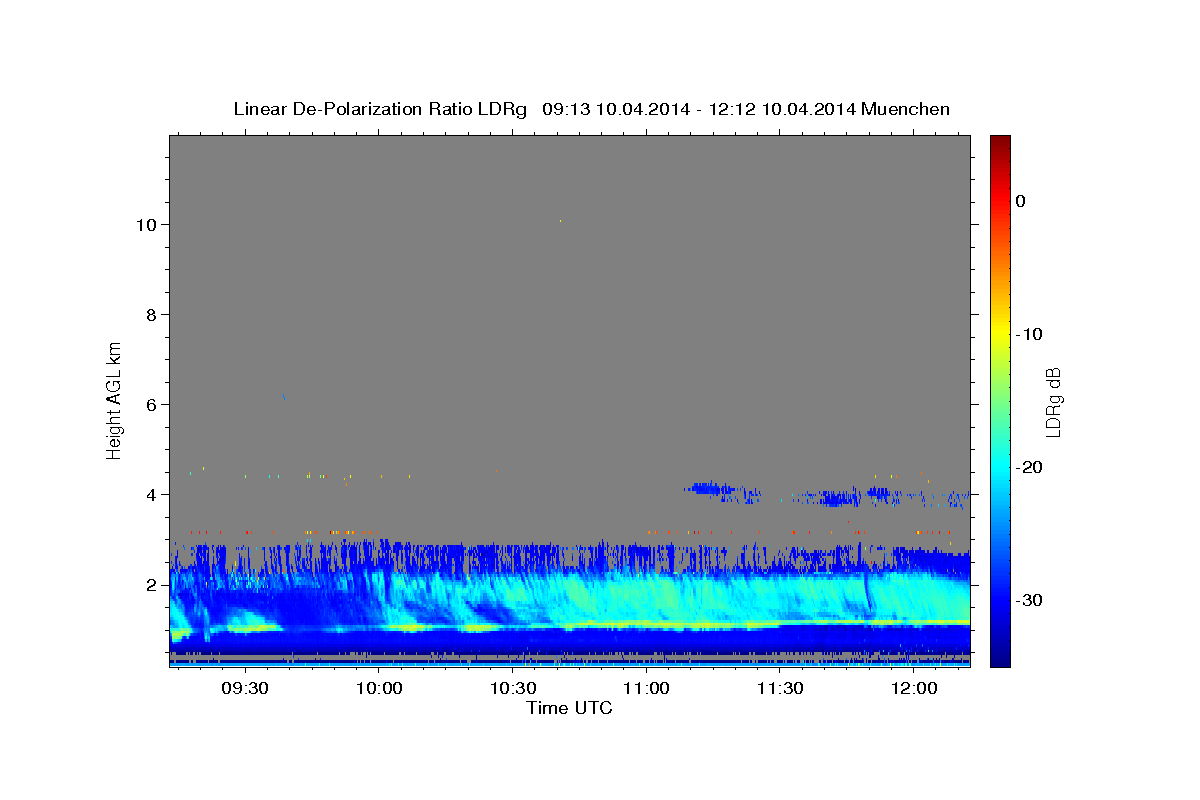Click the '09:30' time tick label
Viewport: 1200px width, 800px height.
(x=246, y=688)
